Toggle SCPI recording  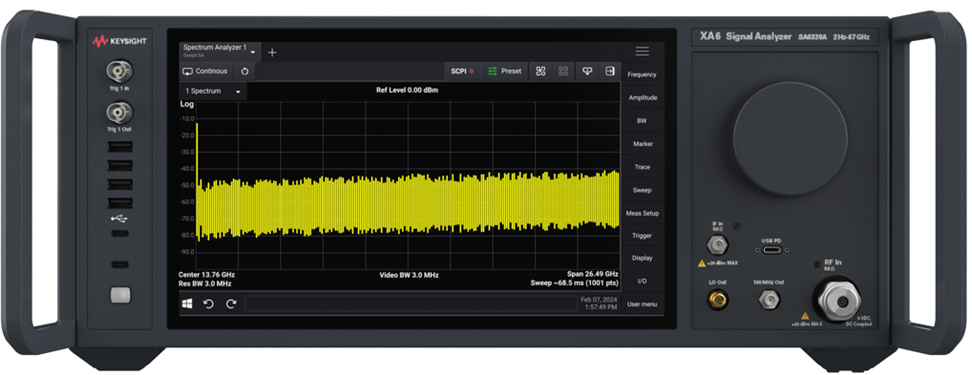pos(462,71)
